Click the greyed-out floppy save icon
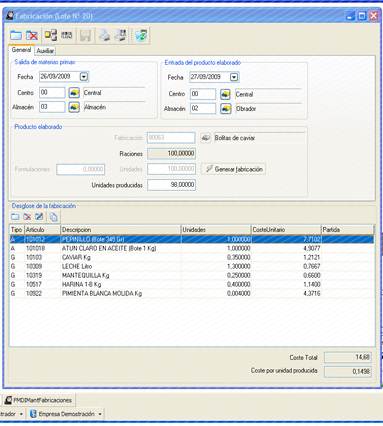The image size is (383, 426). (x=85, y=35)
